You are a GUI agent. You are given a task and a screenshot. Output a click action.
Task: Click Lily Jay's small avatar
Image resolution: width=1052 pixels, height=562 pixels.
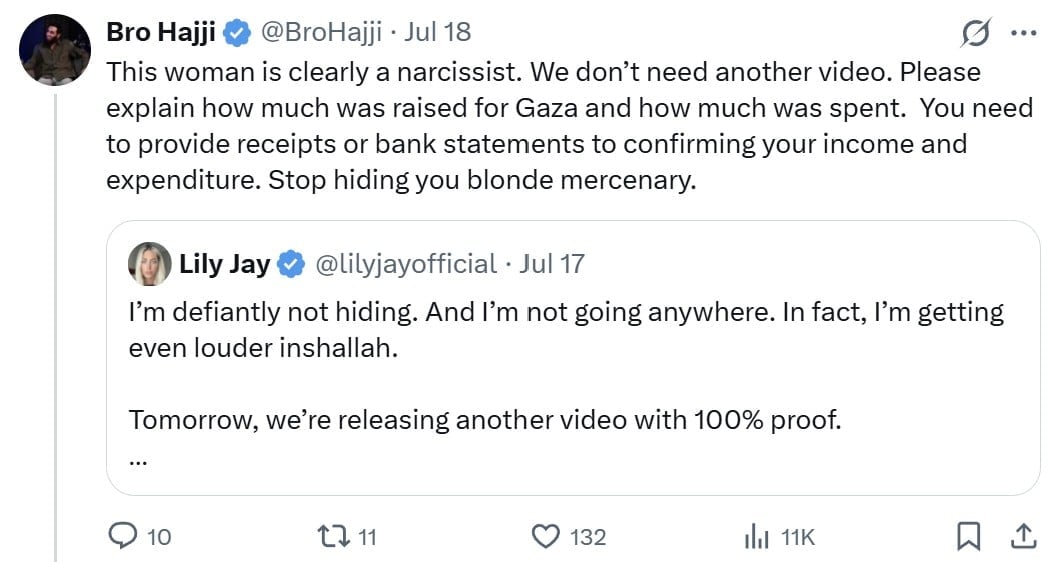150,264
